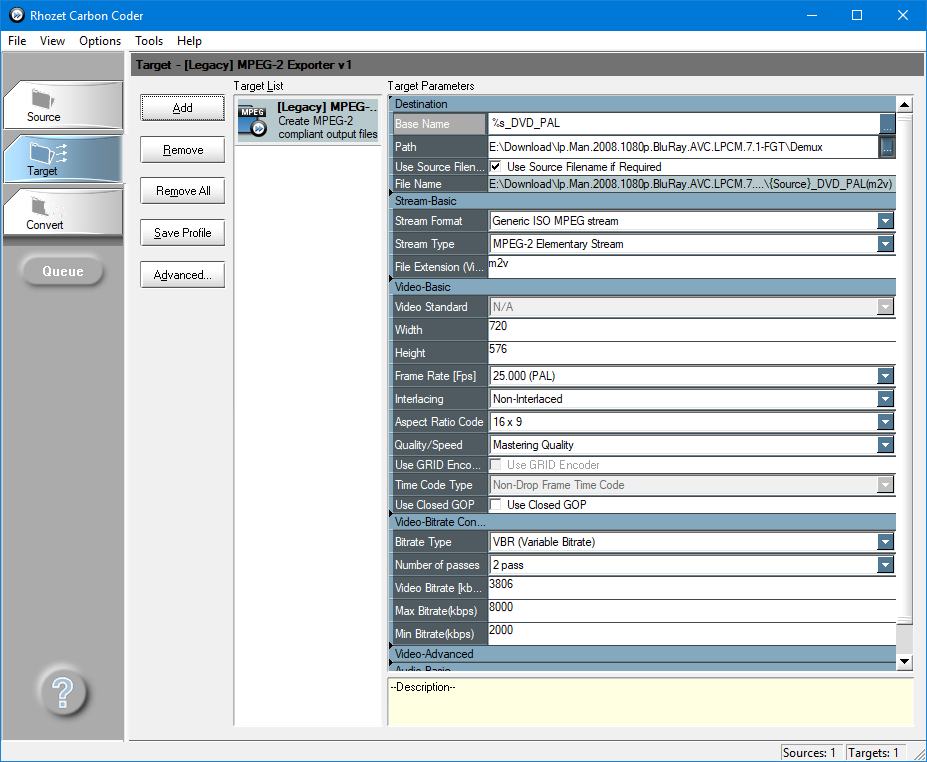Open Interlacing dropdown
Viewport: 927px width, 762px height.
click(885, 399)
